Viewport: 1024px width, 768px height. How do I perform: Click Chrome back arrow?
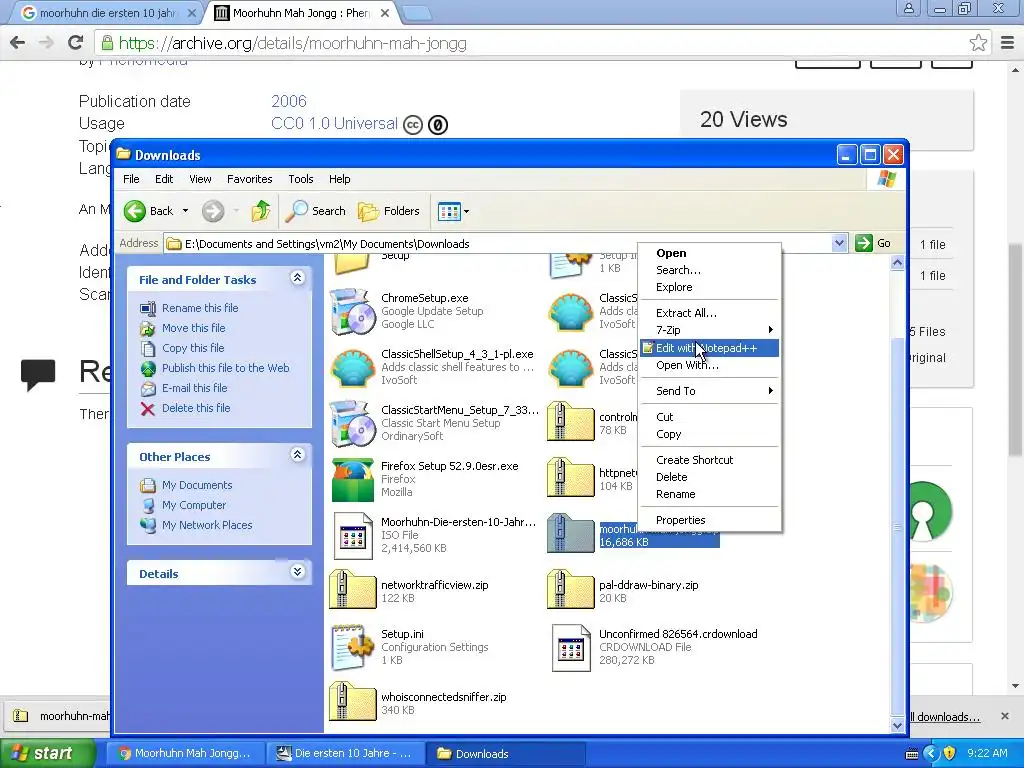[x=18, y=43]
